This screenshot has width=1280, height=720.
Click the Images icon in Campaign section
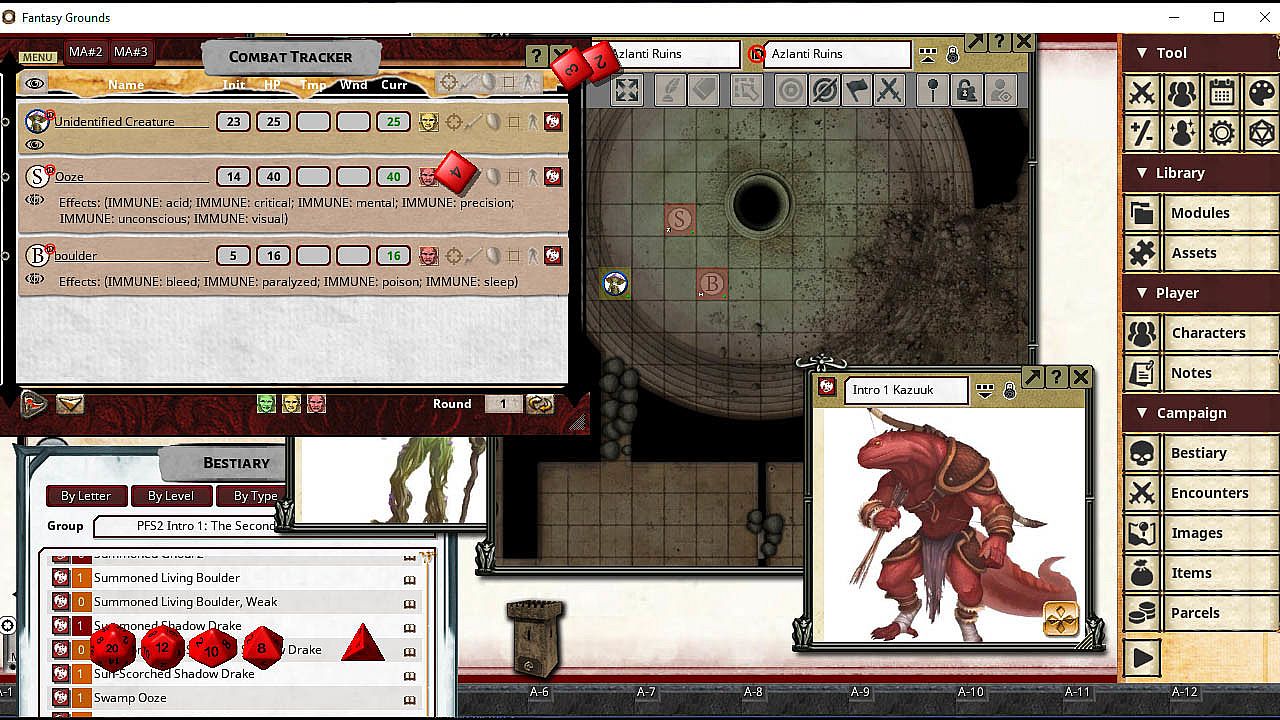coord(1142,533)
